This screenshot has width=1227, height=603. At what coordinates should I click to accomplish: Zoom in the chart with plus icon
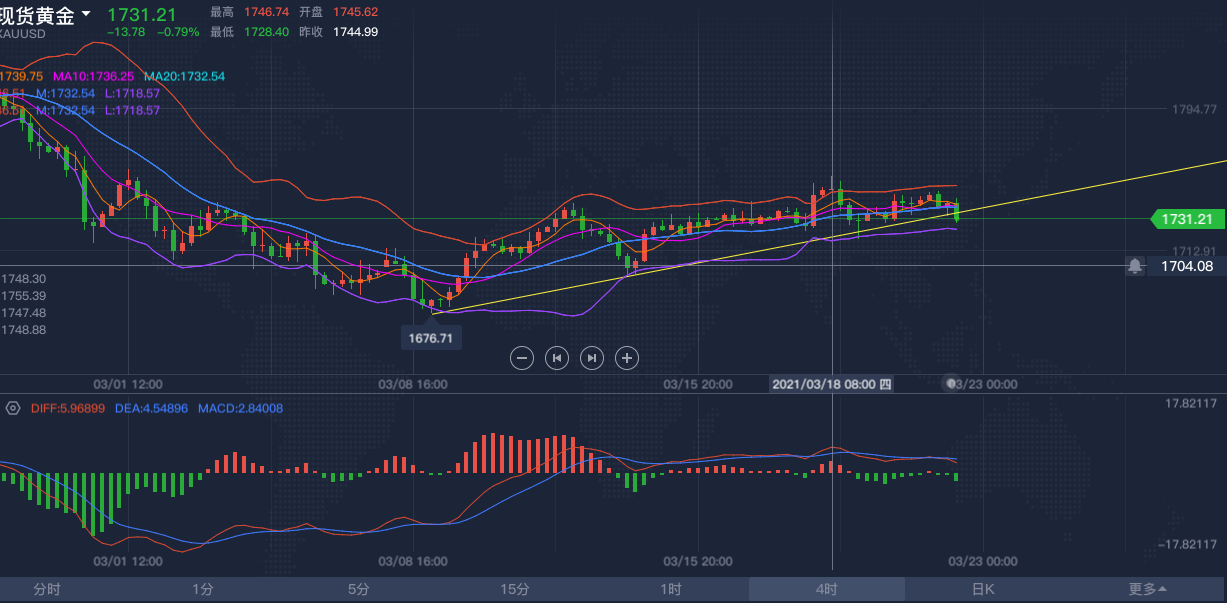[627, 357]
